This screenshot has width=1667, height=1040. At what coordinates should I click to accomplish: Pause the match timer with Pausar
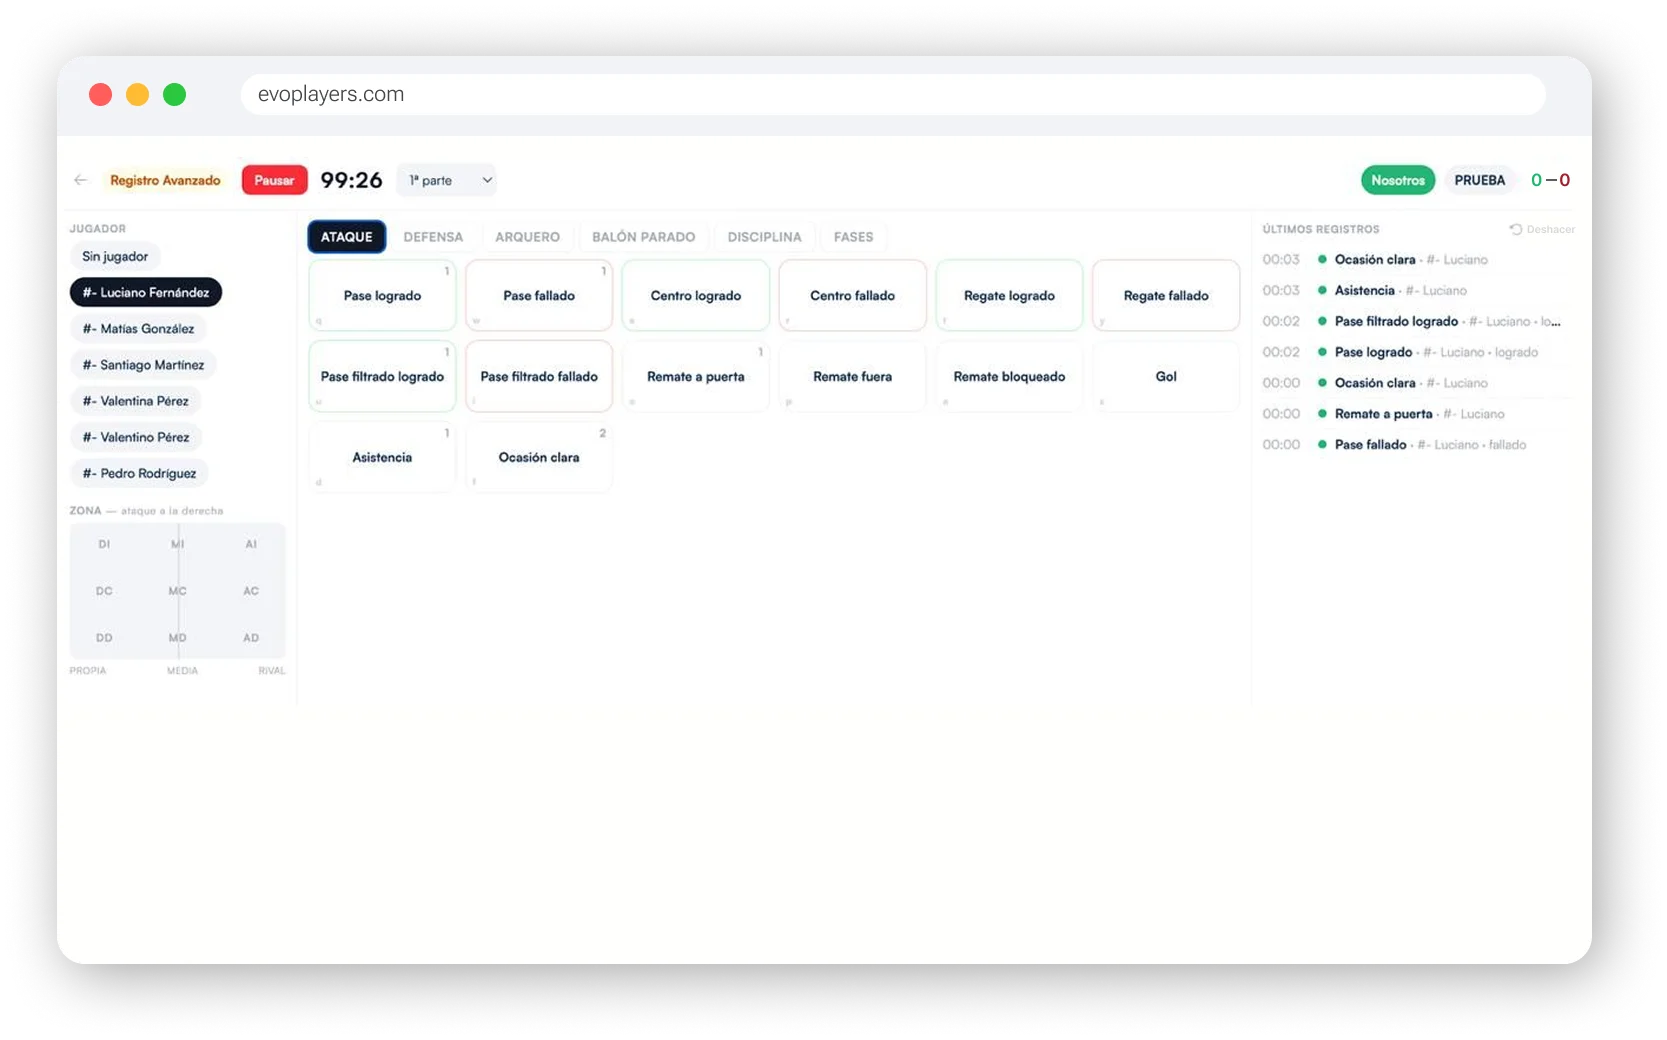pos(274,180)
